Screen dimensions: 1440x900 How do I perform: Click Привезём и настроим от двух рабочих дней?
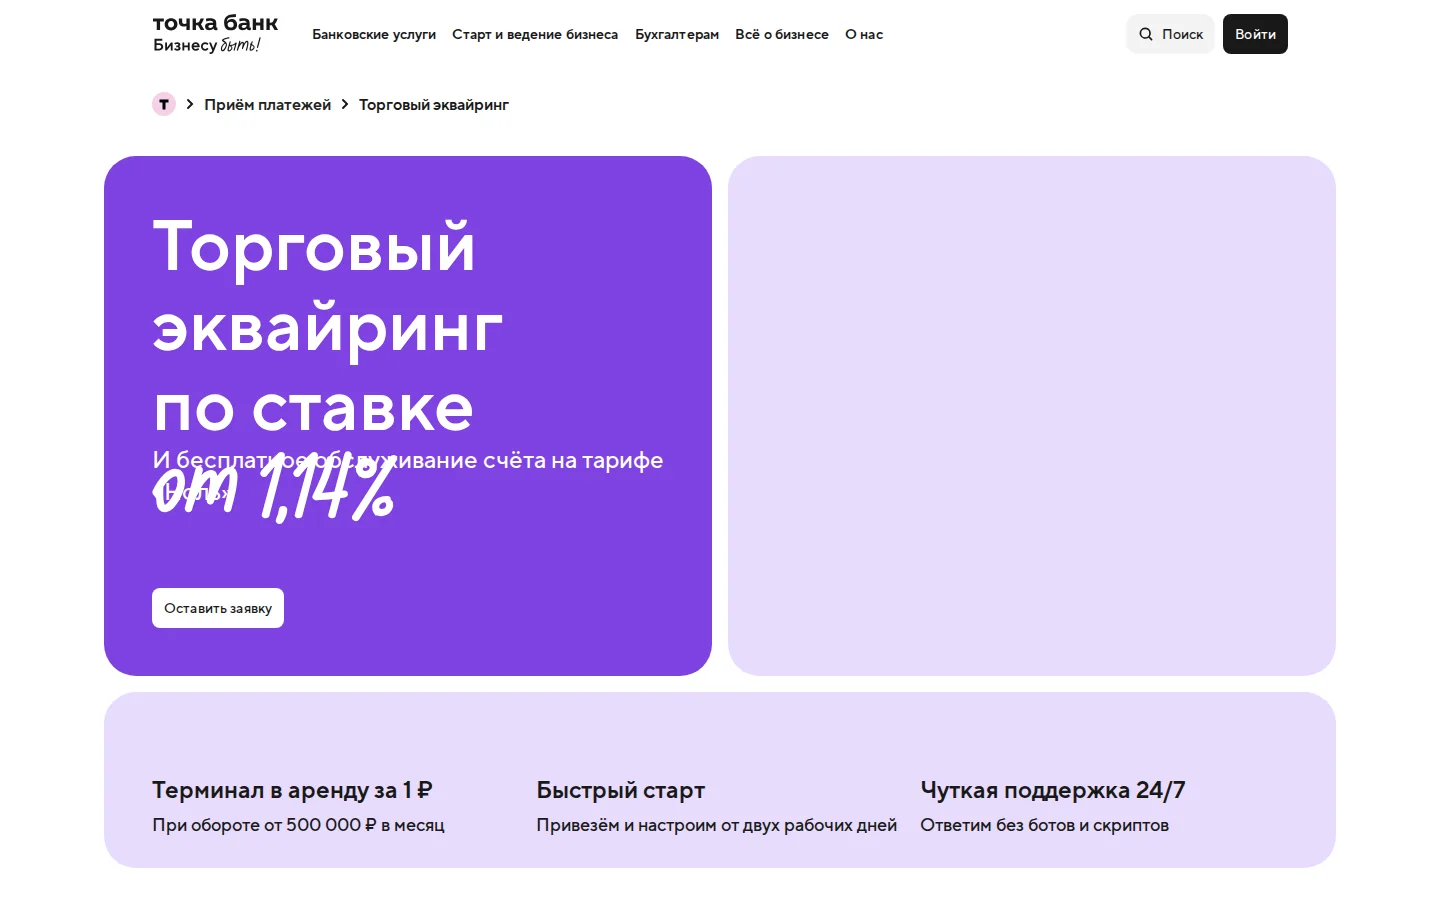716,825
